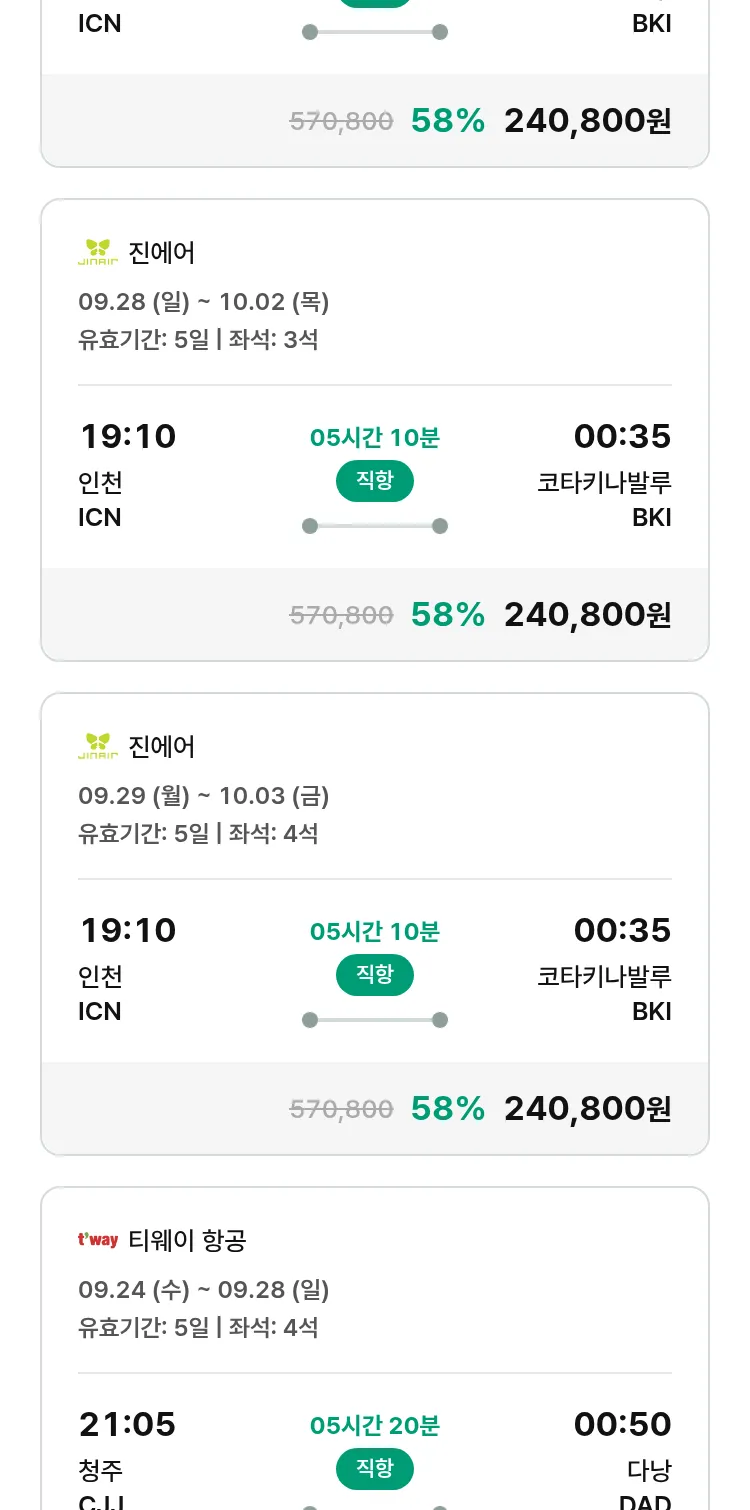Image resolution: width=750 pixels, height=1510 pixels.
Task: Select 240,800원 price on 09.28 (일) flight
Action: (587, 614)
